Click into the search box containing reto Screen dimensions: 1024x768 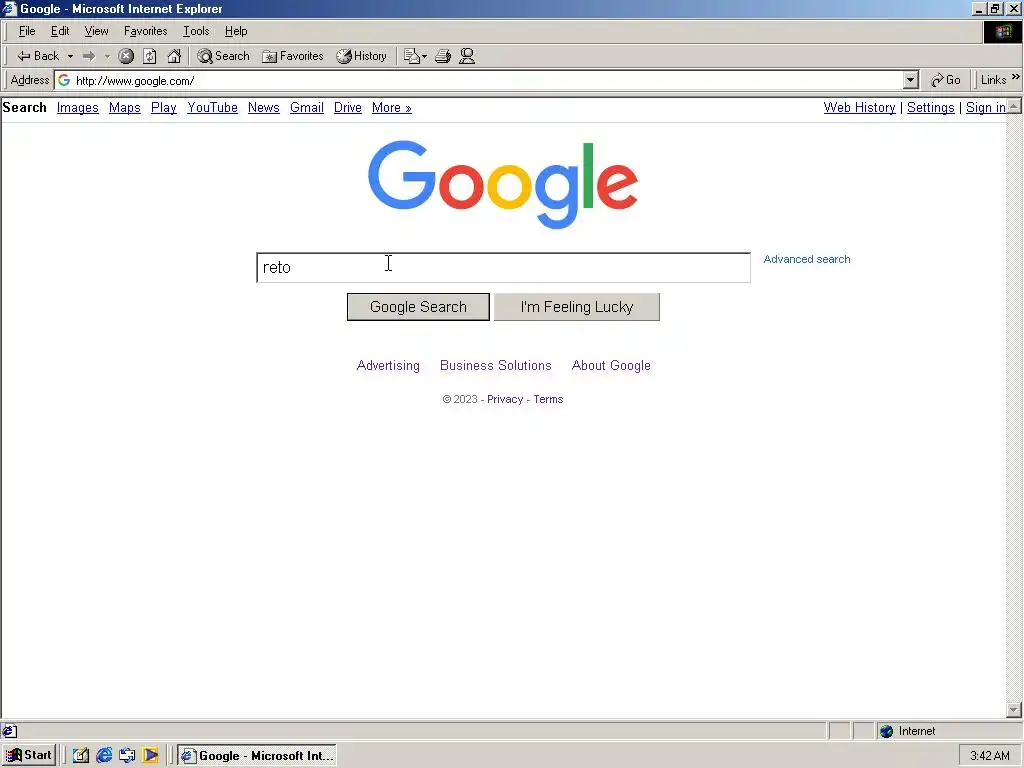pos(504,268)
